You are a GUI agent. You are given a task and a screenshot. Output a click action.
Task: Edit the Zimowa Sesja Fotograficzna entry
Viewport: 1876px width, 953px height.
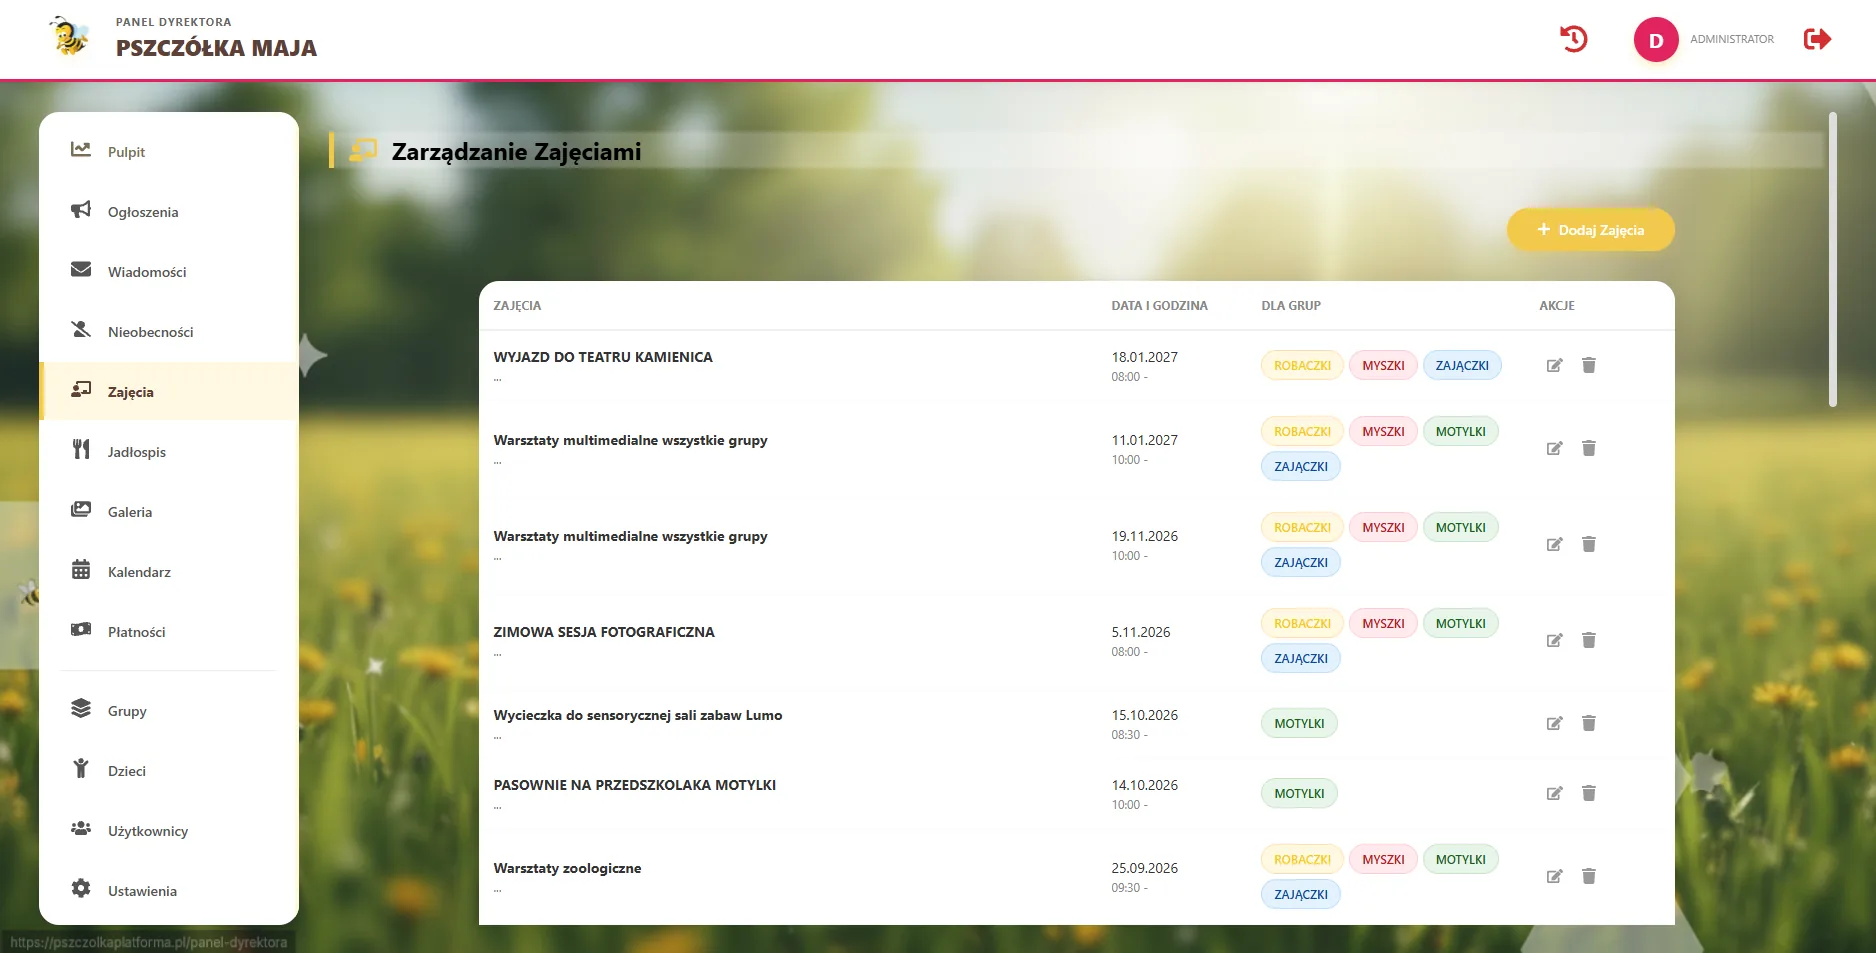pos(1554,640)
